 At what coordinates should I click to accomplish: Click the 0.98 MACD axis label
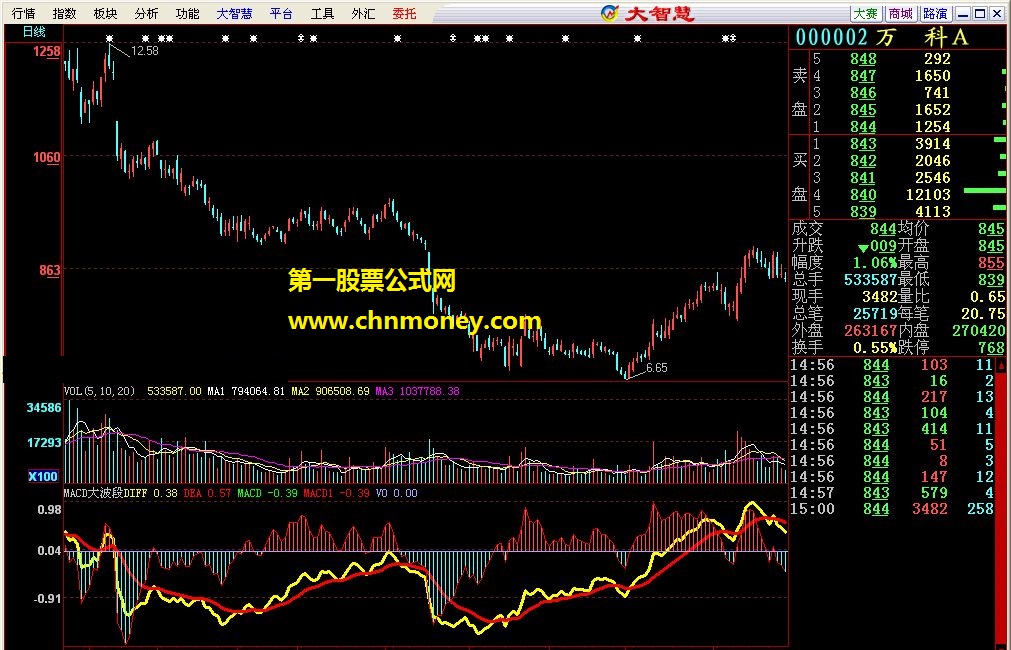[50, 509]
